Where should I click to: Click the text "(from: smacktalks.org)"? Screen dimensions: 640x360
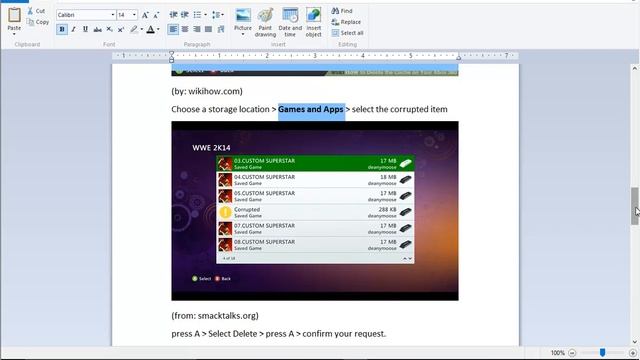point(215,316)
